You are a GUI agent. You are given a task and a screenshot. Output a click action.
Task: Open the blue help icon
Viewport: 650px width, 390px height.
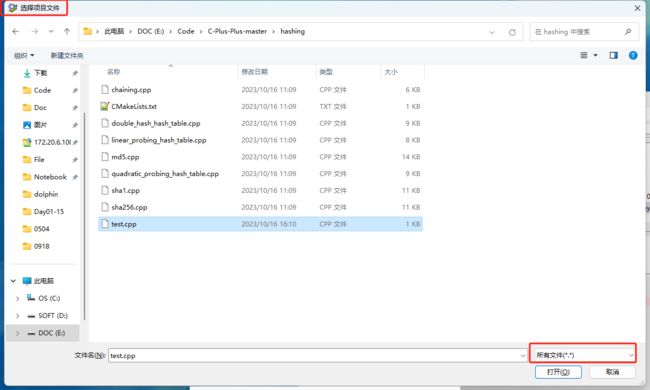tap(633, 55)
